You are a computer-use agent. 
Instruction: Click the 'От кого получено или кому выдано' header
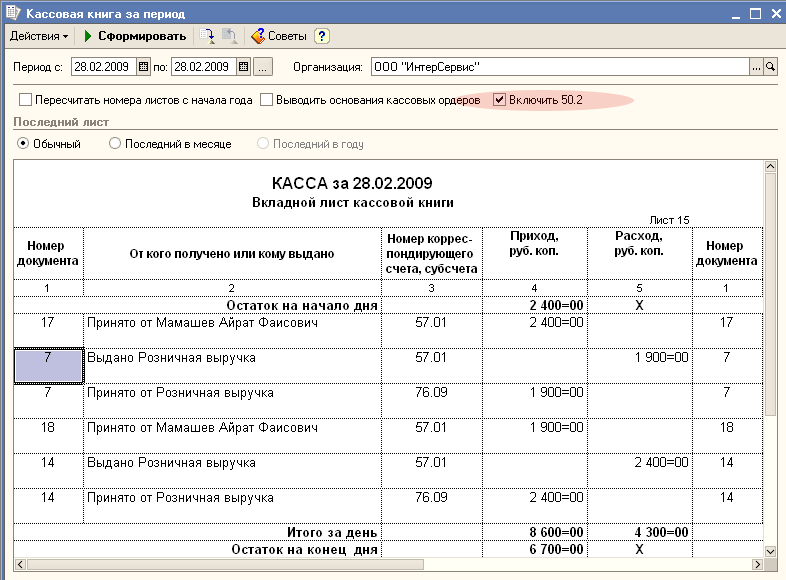click(x=232, y=254)
